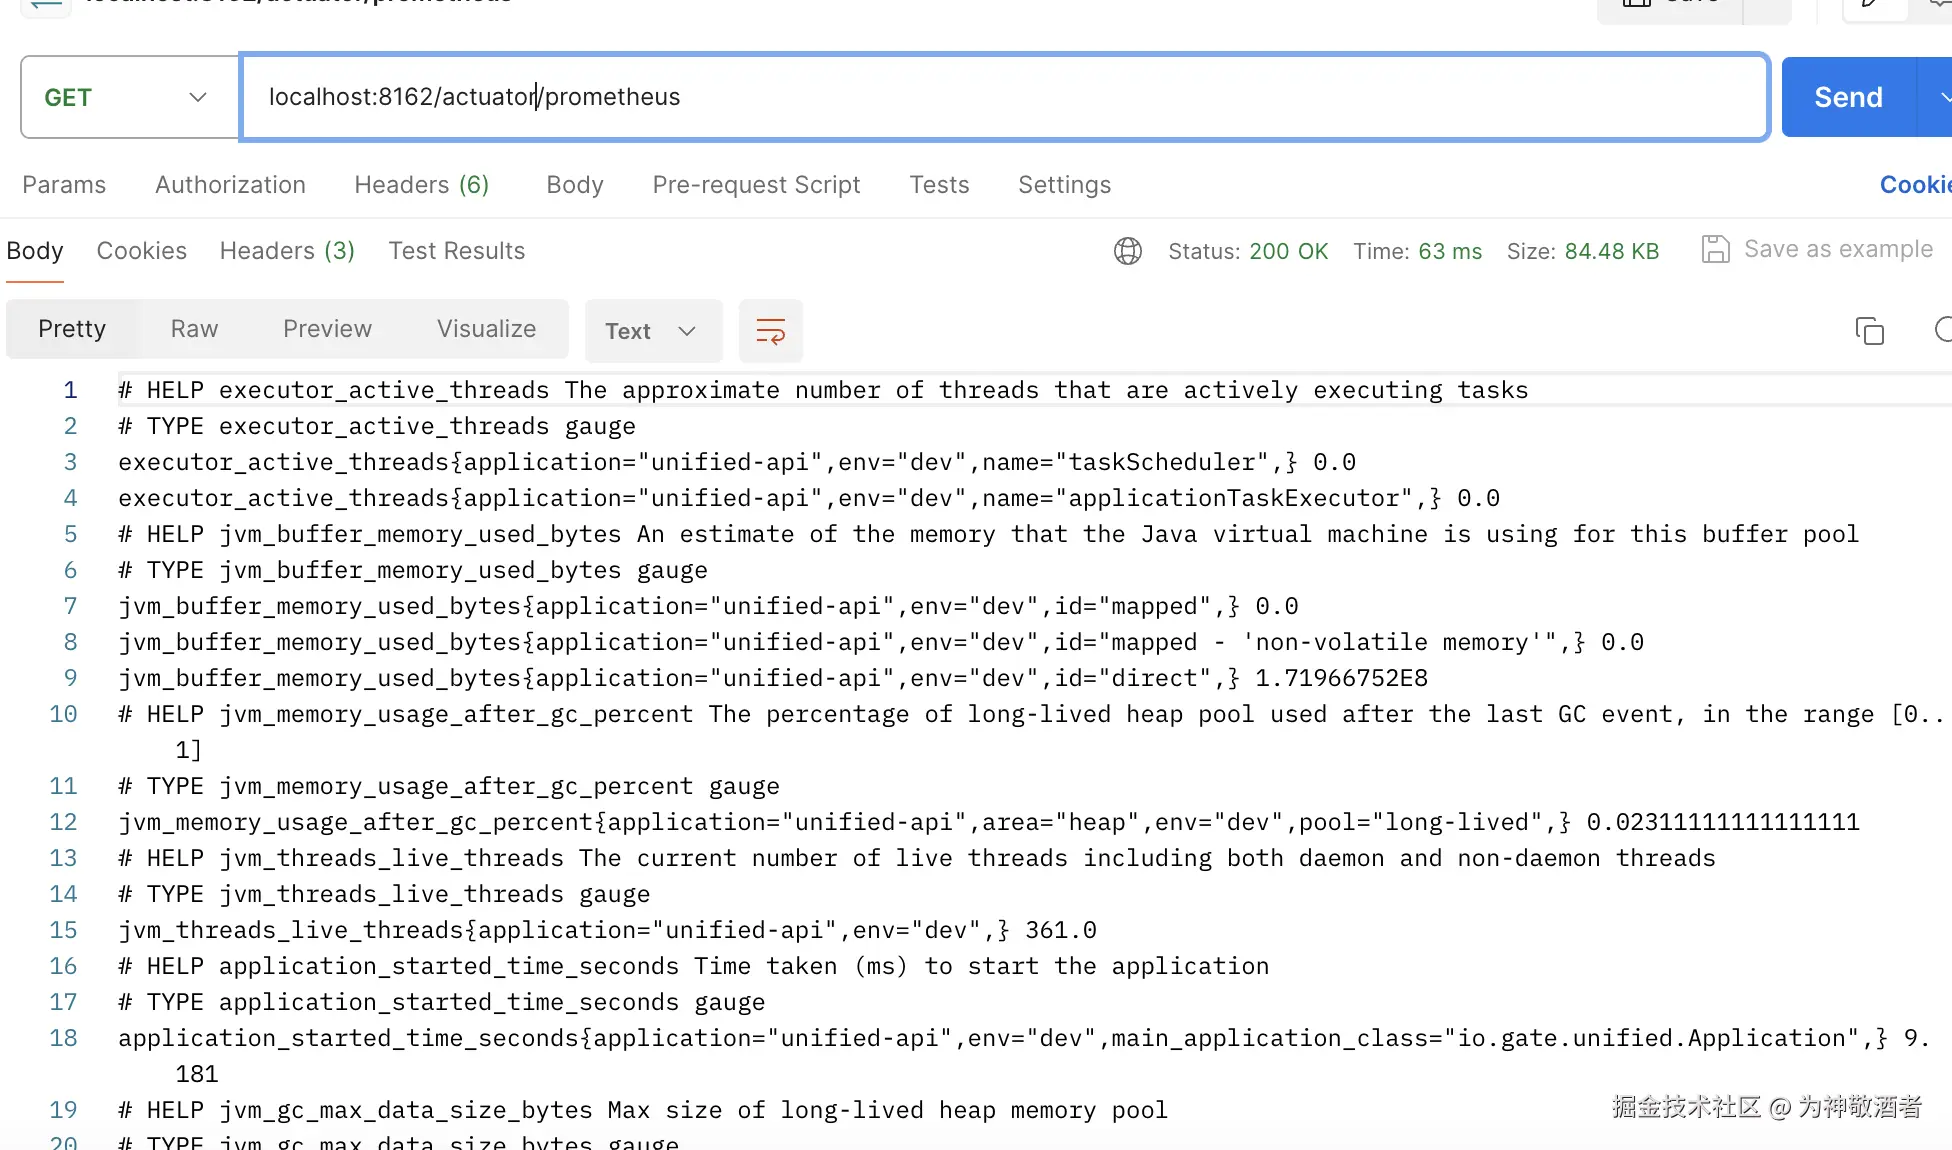This screenshot has height=1150, width=1952.
Task: Click into the request URL field
Action: point(1000,97)
